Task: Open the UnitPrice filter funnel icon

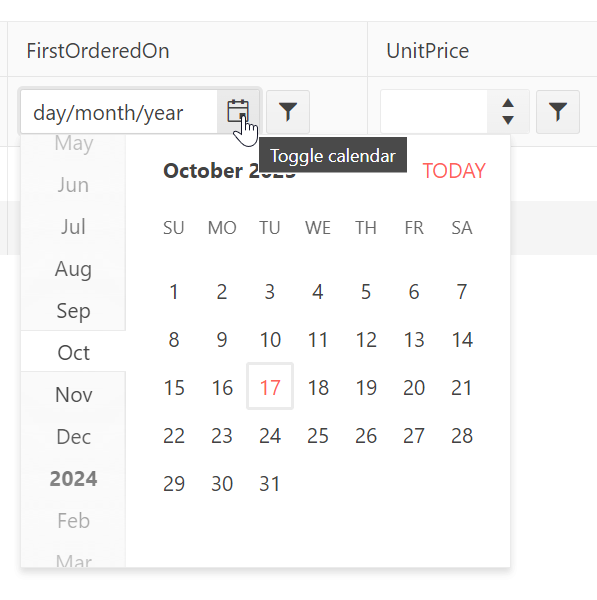Action: [x=558, y=112]
